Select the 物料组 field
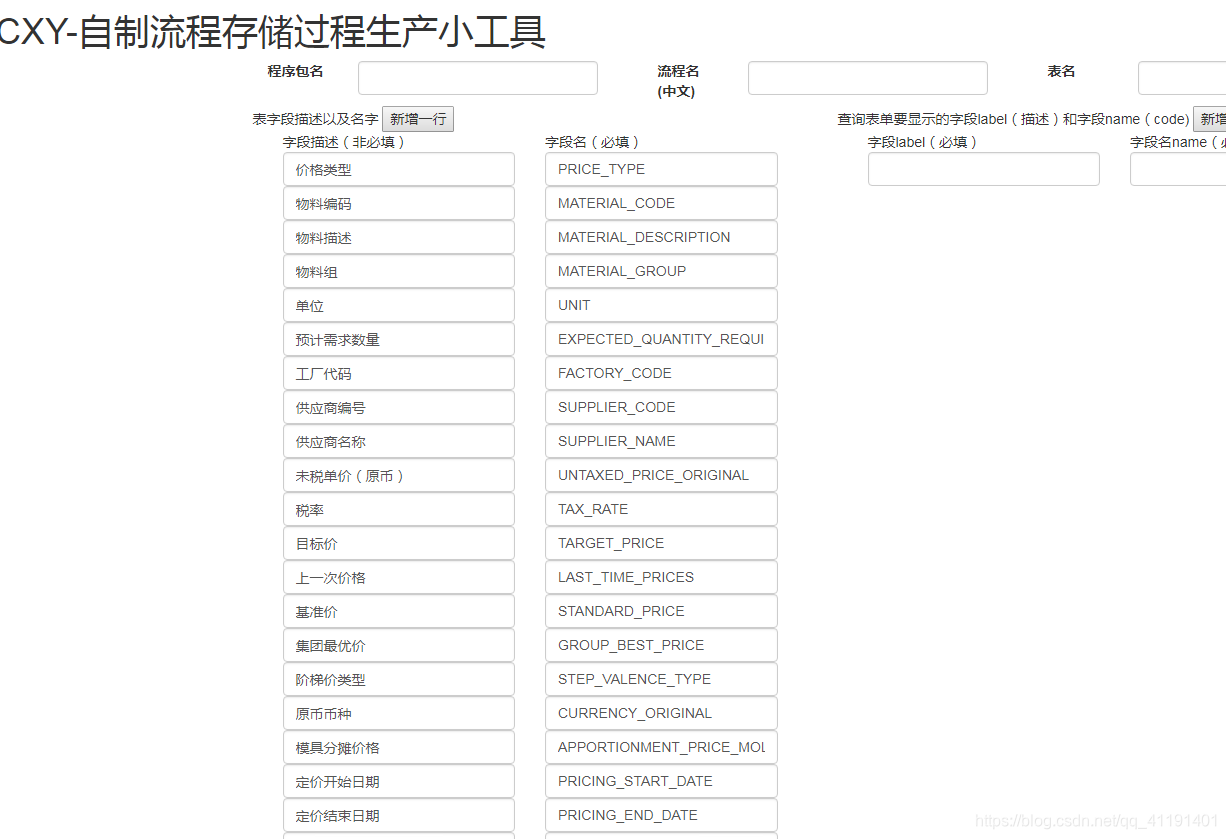 tap(399, 271)
